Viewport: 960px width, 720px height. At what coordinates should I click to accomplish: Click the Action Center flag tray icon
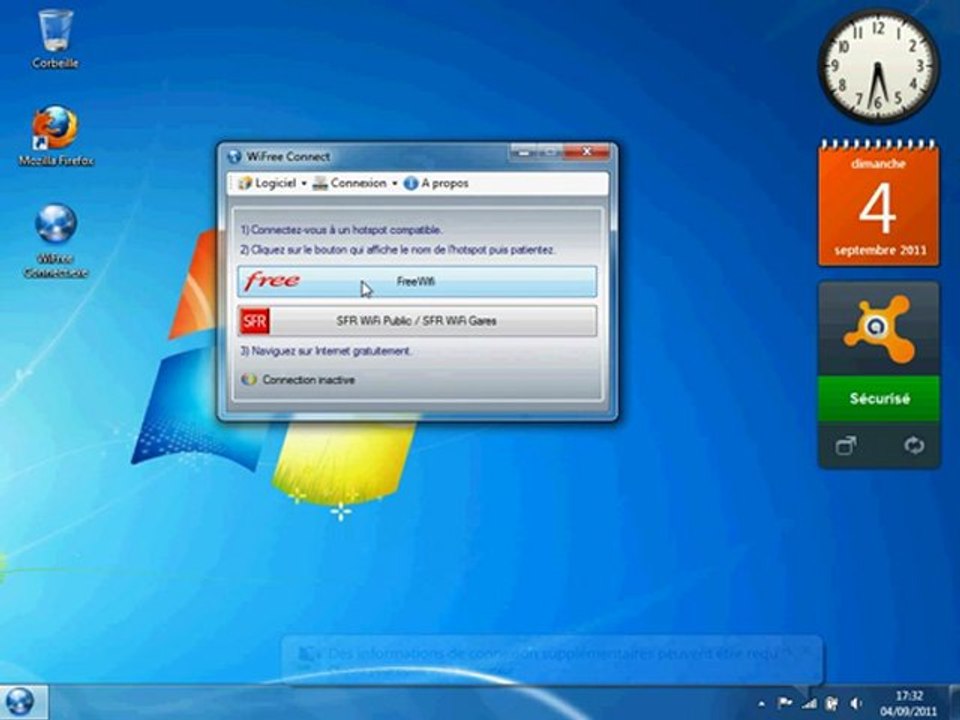click(785, 703)
